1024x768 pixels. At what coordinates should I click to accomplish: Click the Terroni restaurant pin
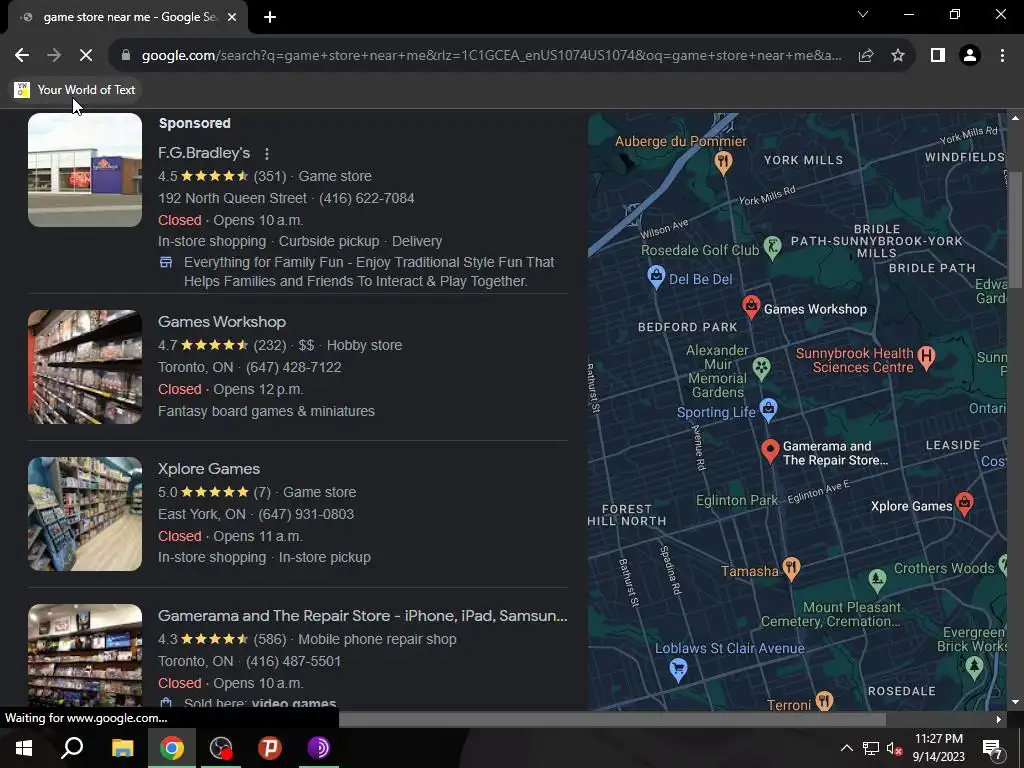(824, 701)
